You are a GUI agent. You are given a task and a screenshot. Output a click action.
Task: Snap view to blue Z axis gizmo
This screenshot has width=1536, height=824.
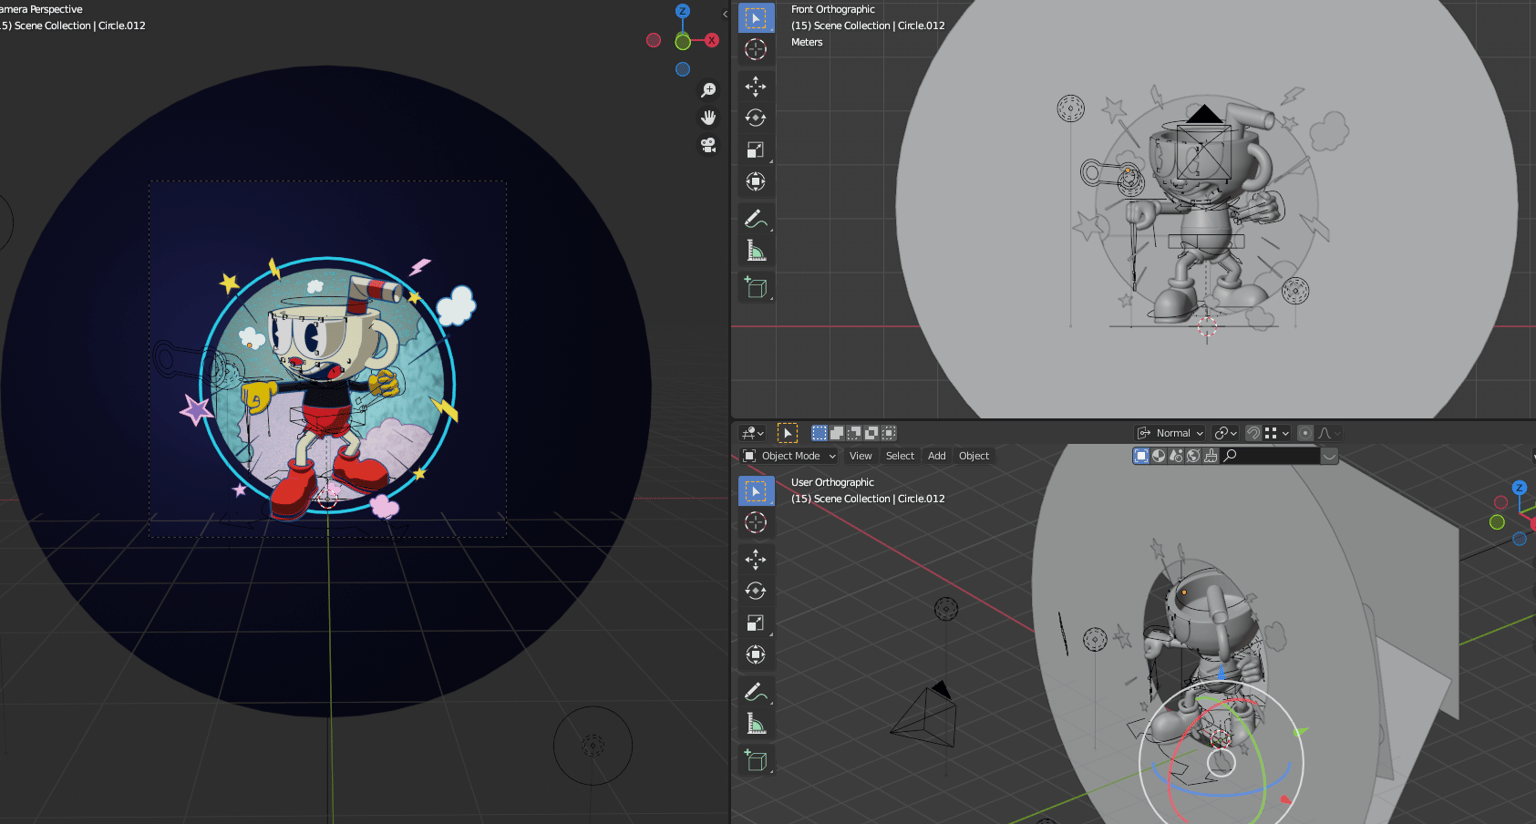point(682,11)
